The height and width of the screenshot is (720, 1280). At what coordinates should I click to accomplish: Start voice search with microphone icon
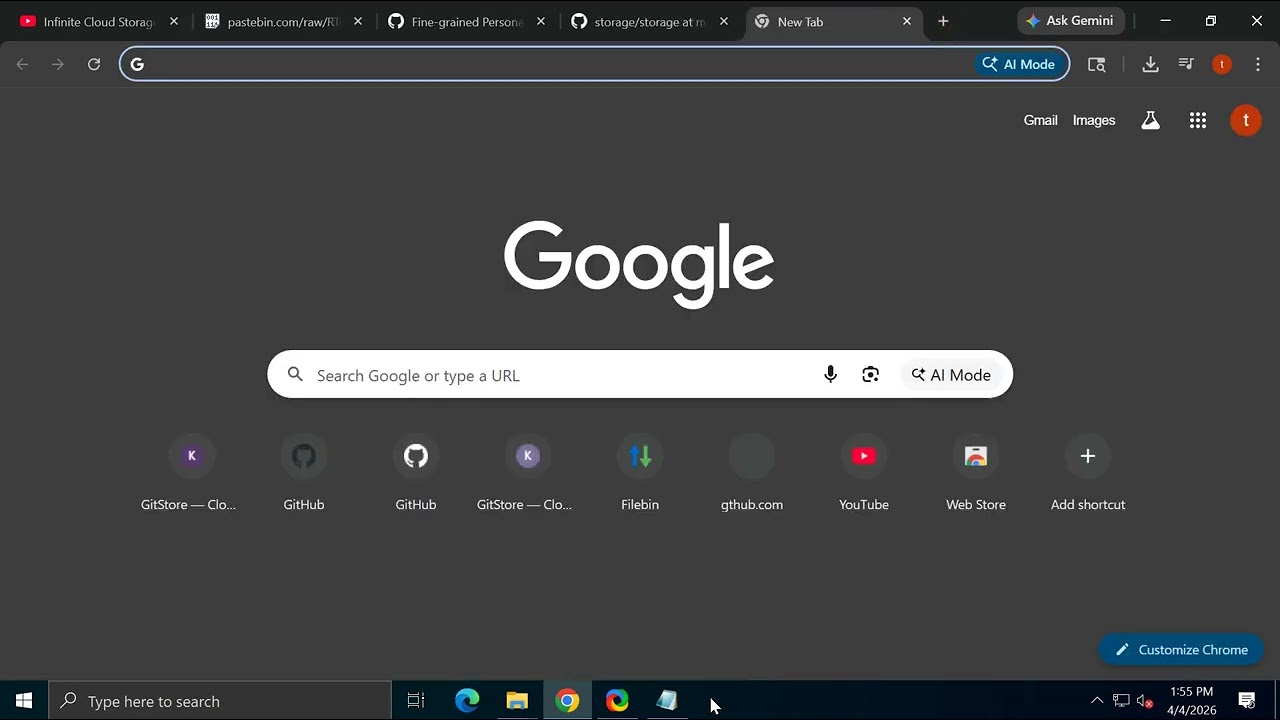click(830, 375)
